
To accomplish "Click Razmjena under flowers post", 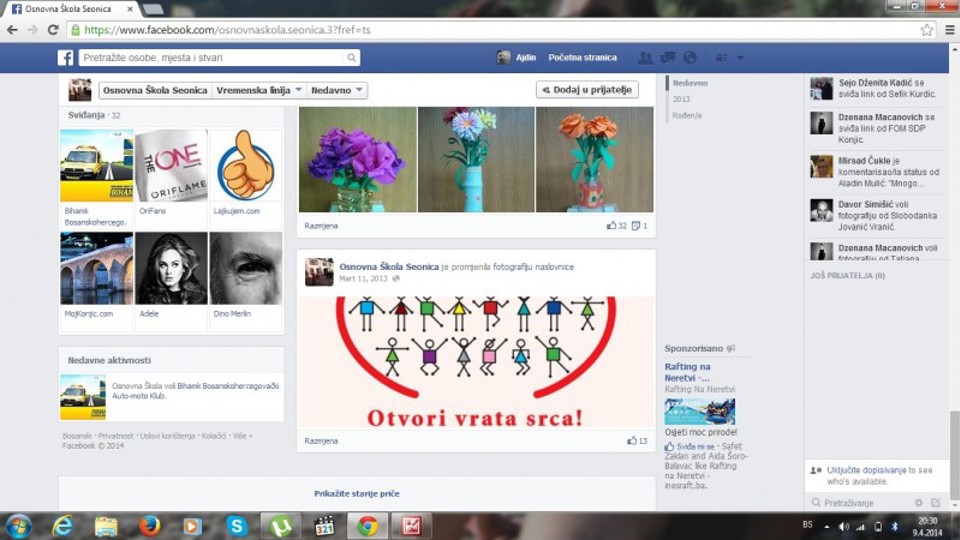I will (321, 226).
